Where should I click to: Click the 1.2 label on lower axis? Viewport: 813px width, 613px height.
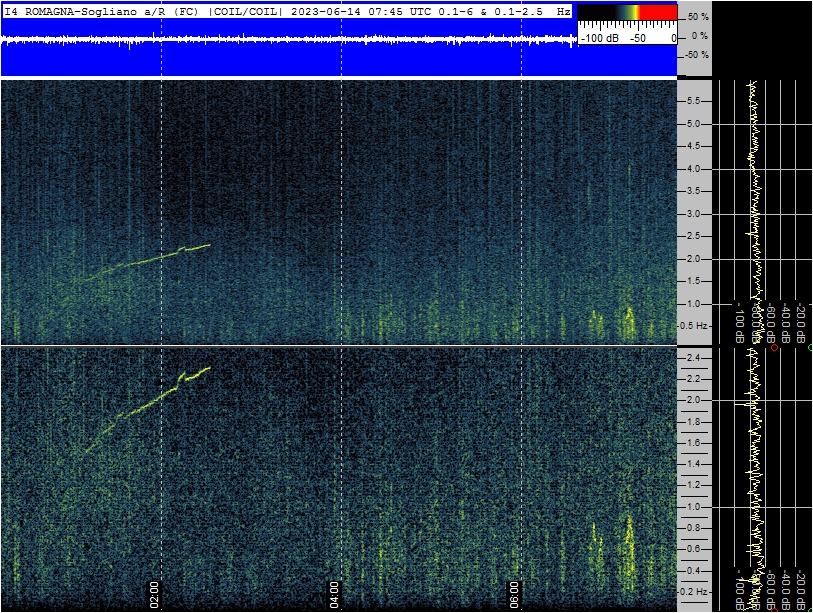tap(693, 485)
